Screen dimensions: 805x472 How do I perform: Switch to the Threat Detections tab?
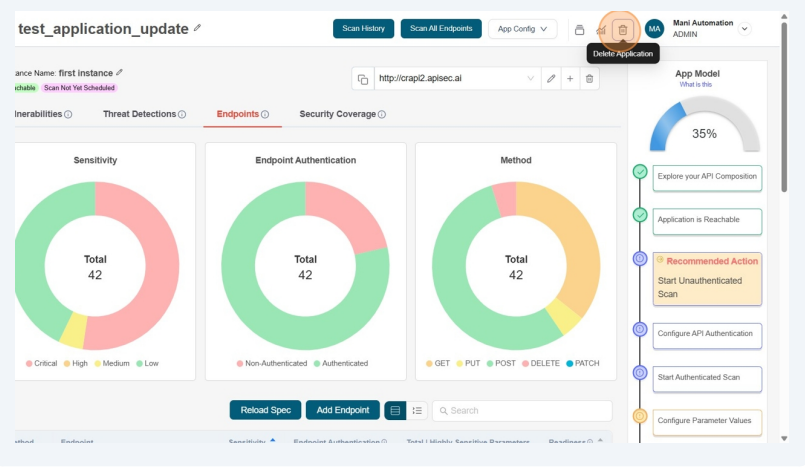pos(144,115)
